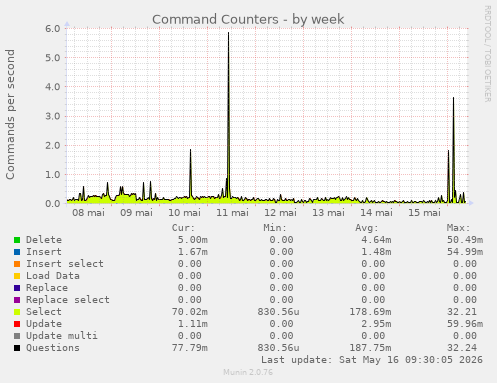Click the 'Cur:' column header

click(x=183, y=228)
